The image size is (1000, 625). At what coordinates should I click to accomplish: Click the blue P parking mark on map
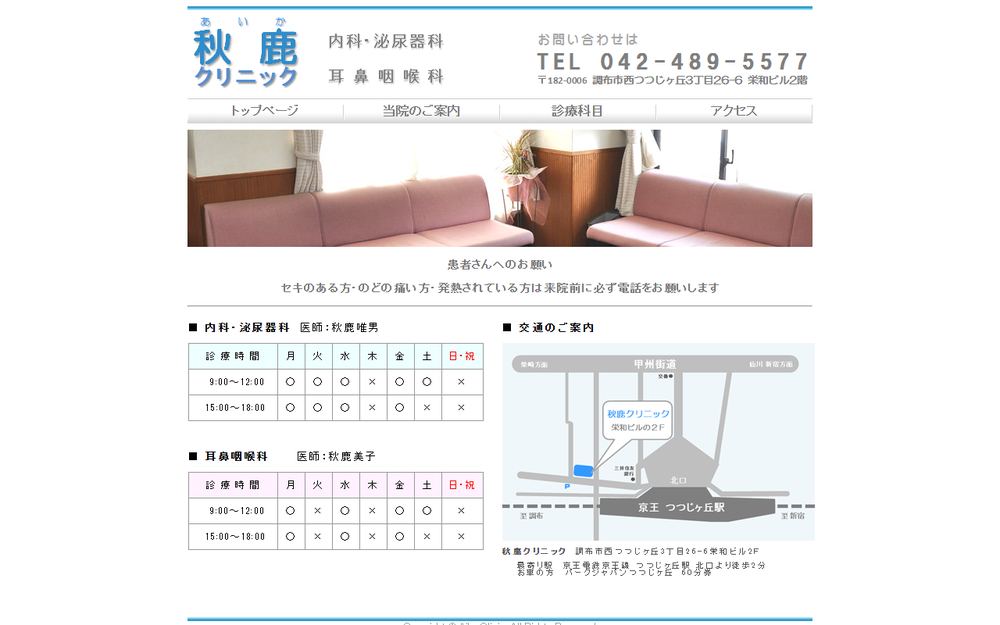click(566, 487)
